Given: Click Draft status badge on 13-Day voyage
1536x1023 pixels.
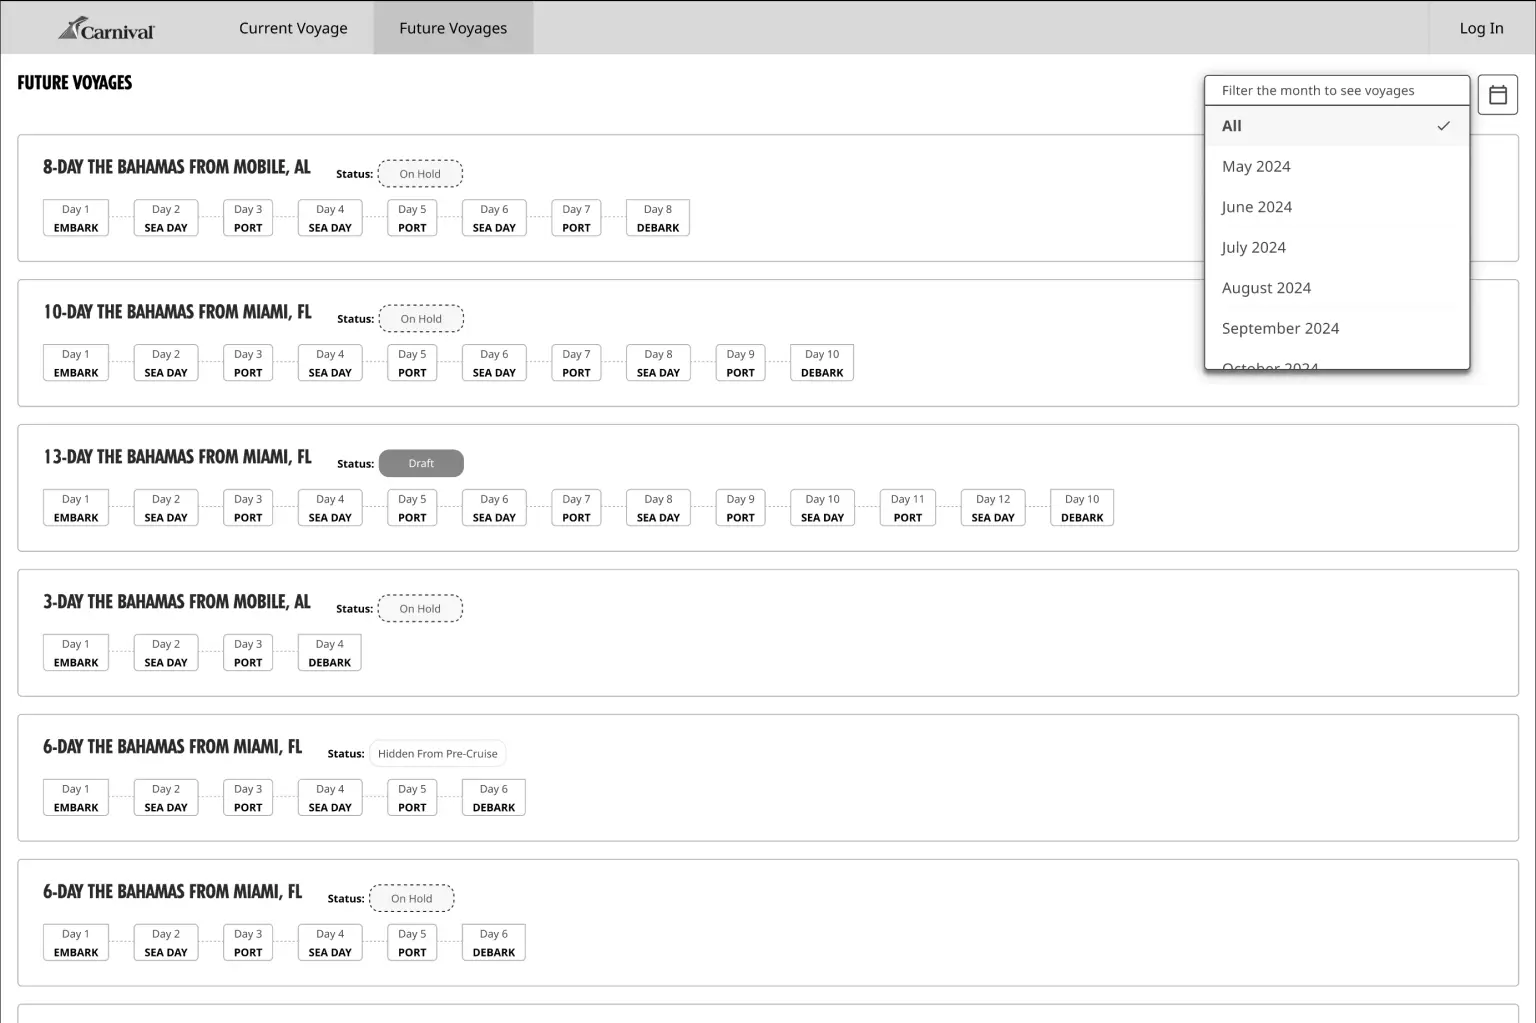Looking at the screenshot, I should pyautogui.click(x=421, y=463).
